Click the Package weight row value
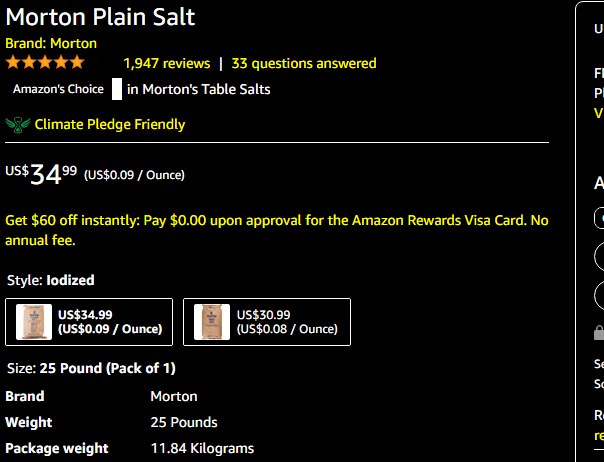Image resolution: width=604 pixels, height=462 pixels. tap(202, 448)
